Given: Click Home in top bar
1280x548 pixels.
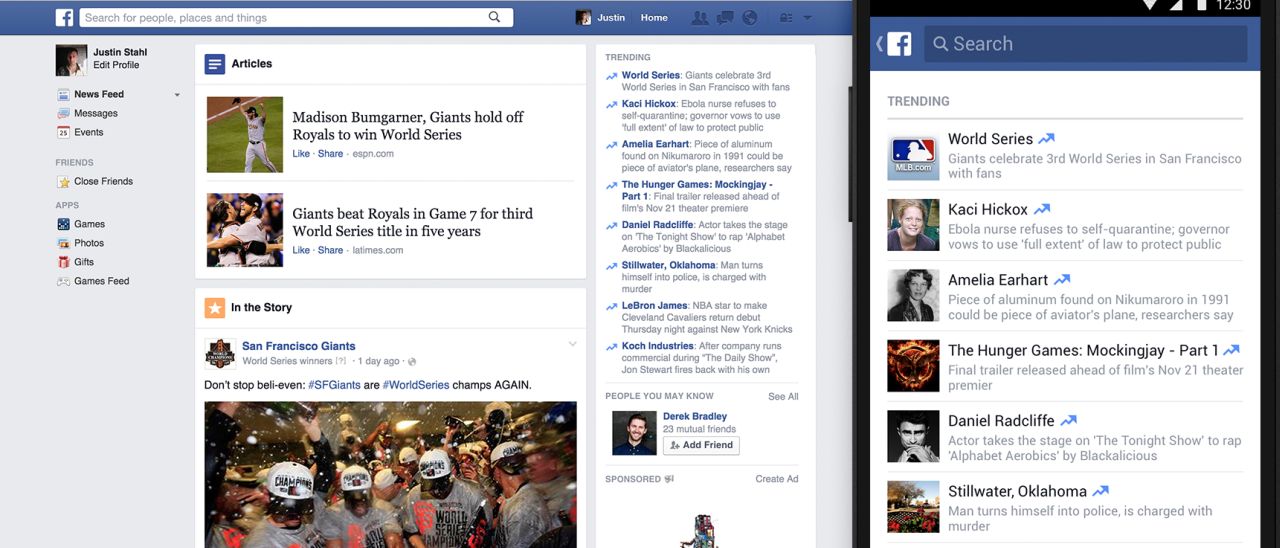Looking at the screenshot, I should click(654, 18).
